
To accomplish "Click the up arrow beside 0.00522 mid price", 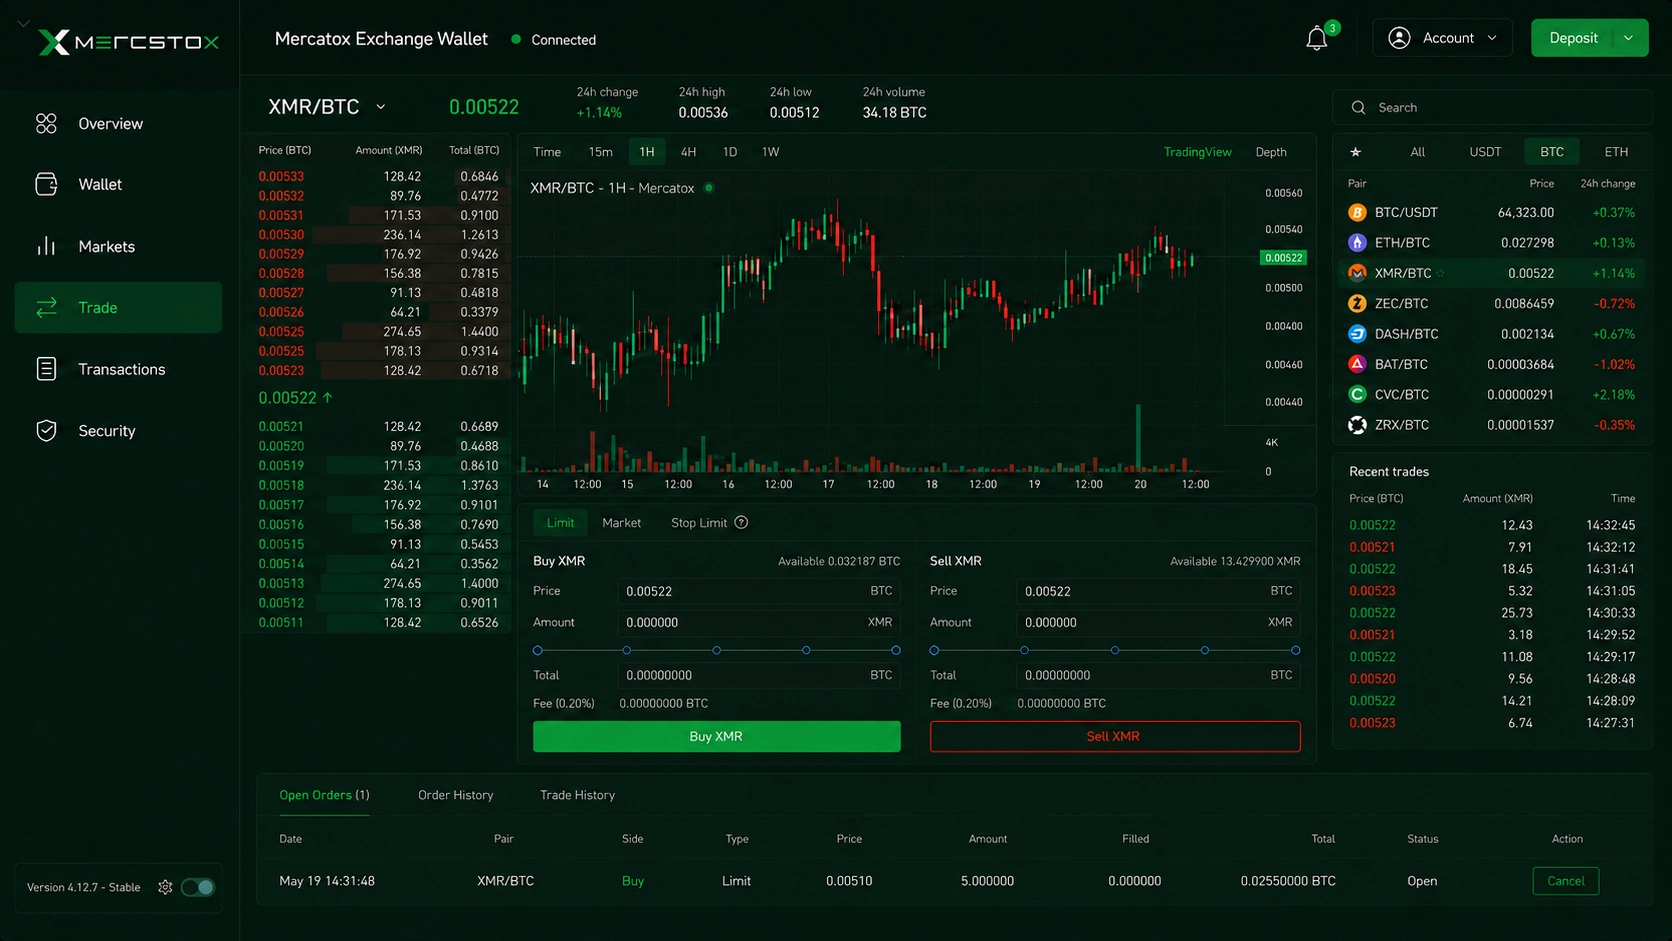I will click(x=327, y=397).
